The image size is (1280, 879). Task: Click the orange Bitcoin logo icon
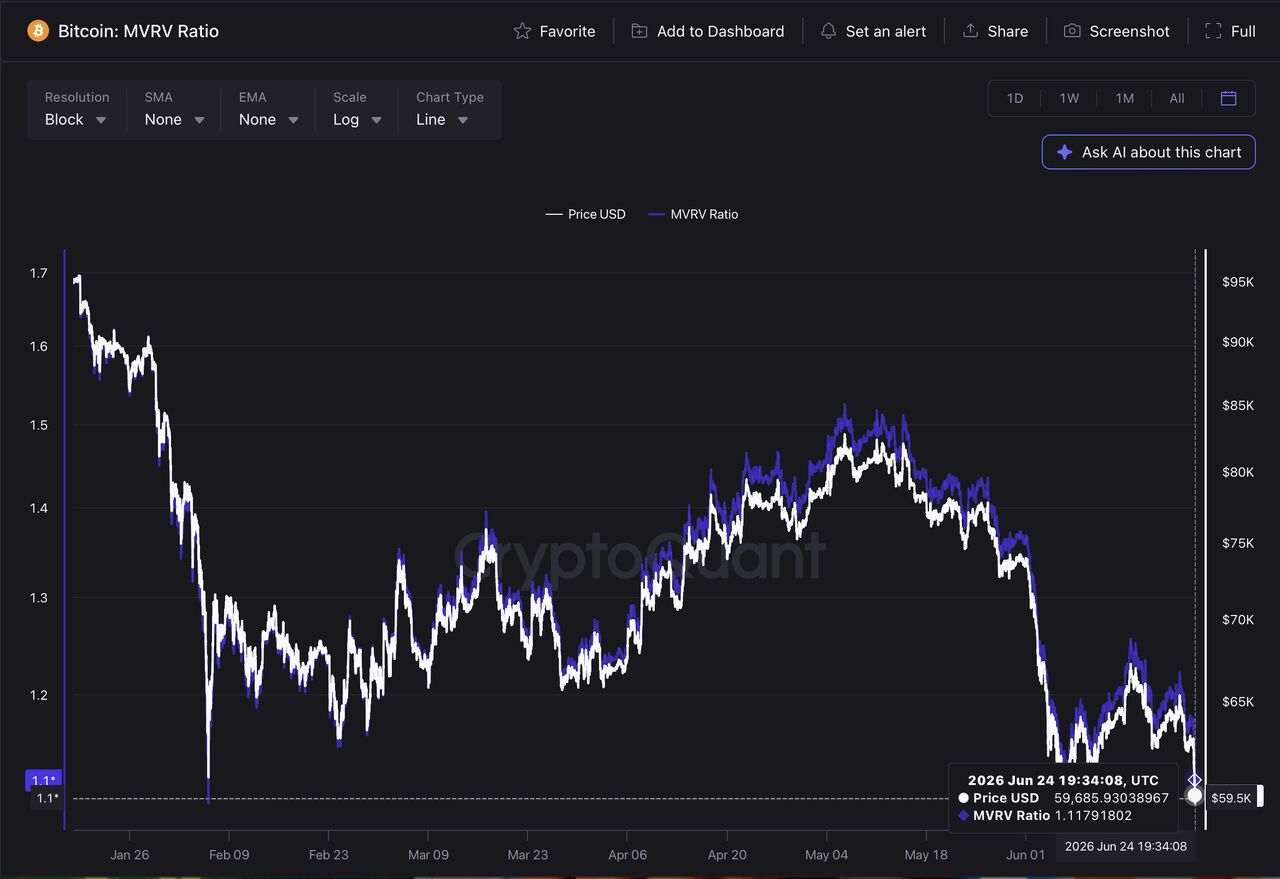pos(38,31)
